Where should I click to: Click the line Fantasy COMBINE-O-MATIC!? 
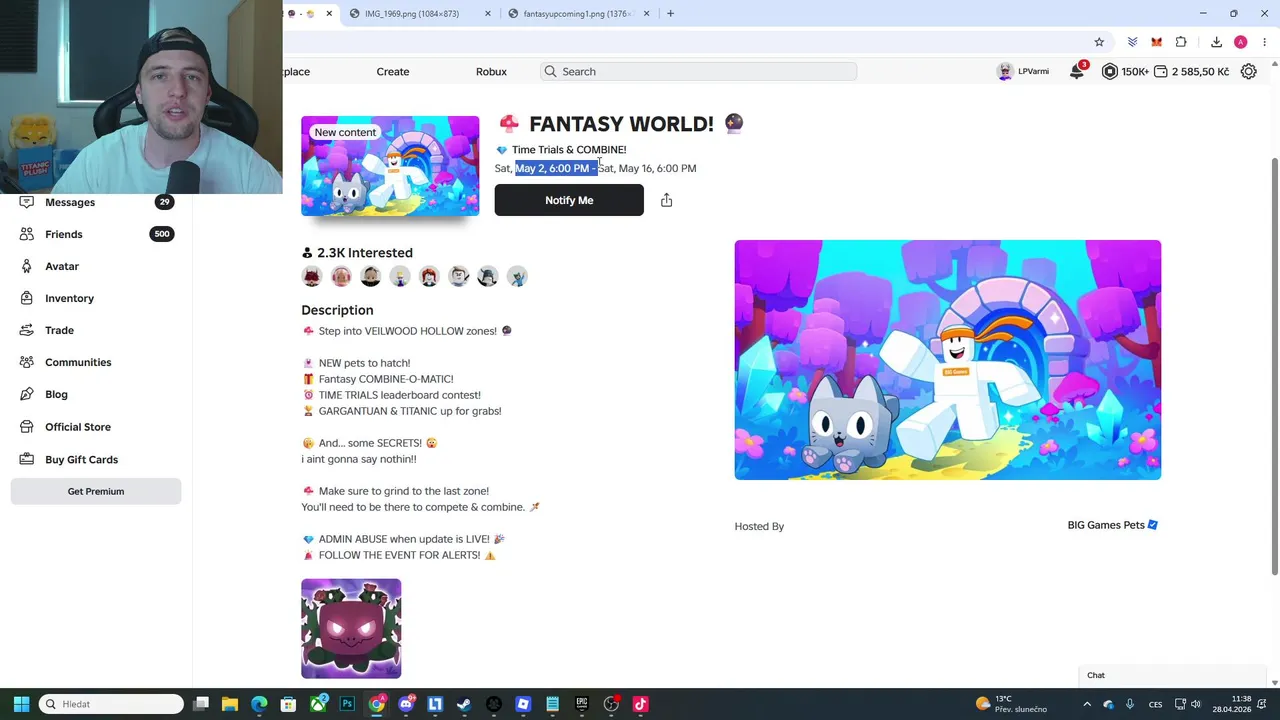click(386, 379)
